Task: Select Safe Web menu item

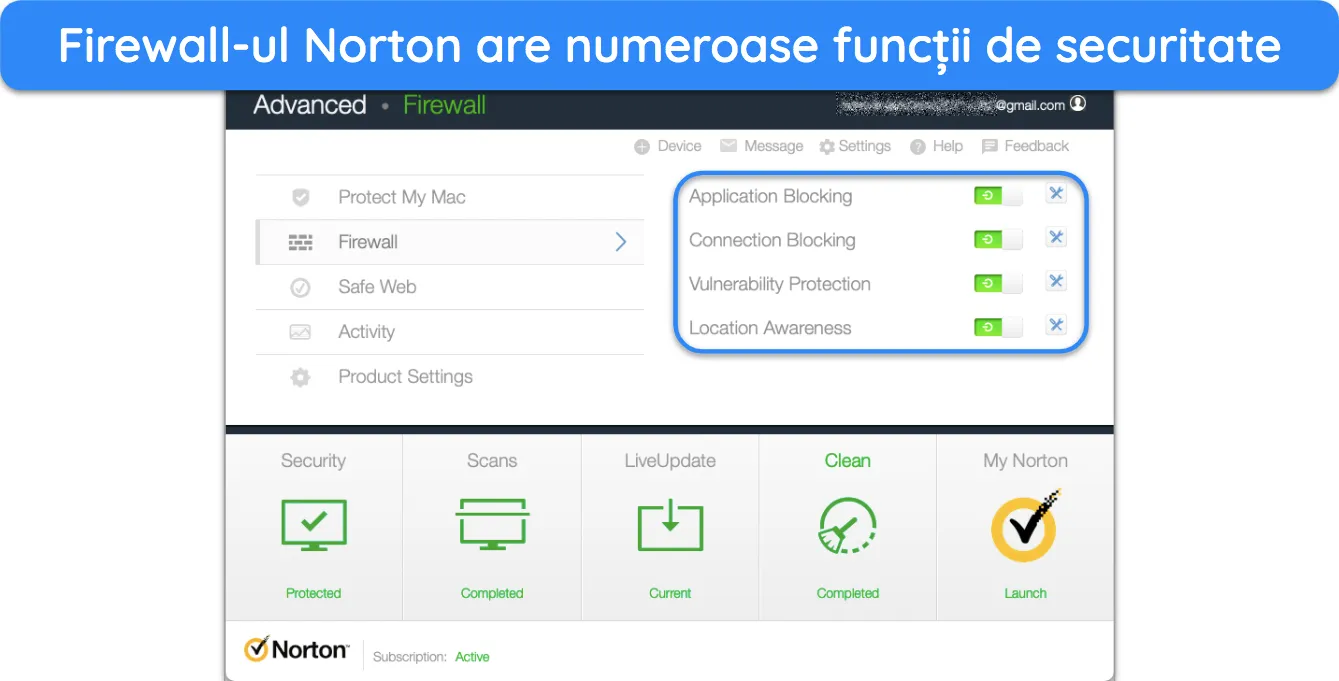Action: click(450, 287)
